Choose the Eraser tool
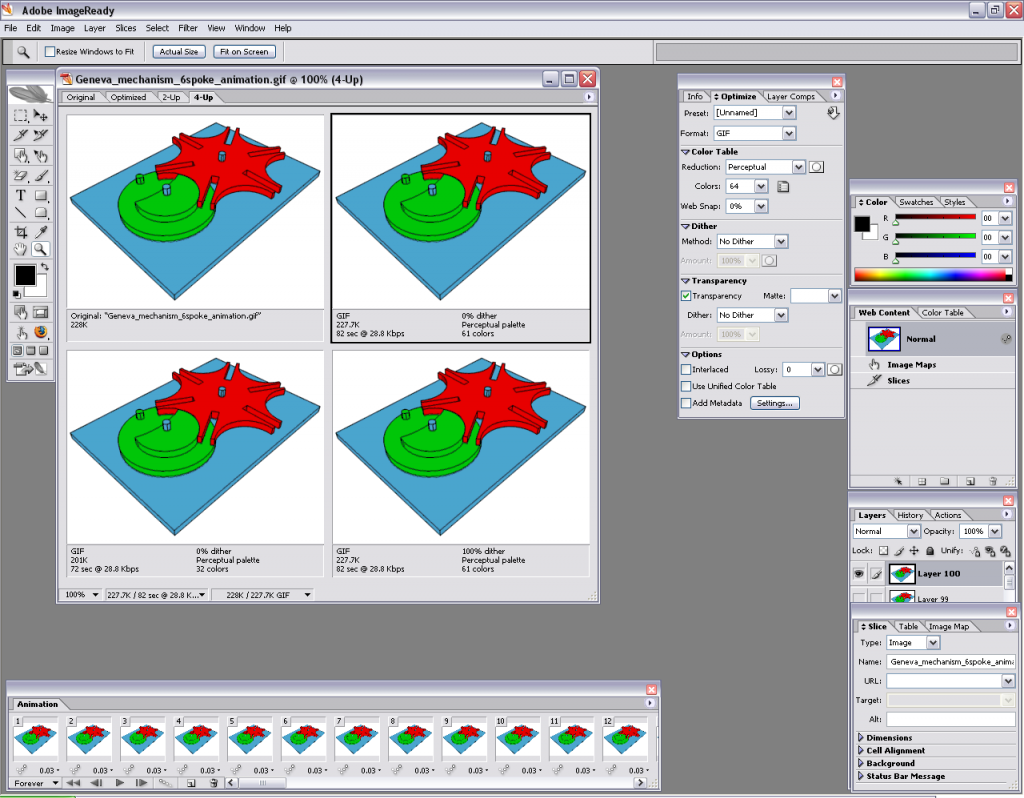The width and height of the screenshot is (1024, 798). coord(21,175)
